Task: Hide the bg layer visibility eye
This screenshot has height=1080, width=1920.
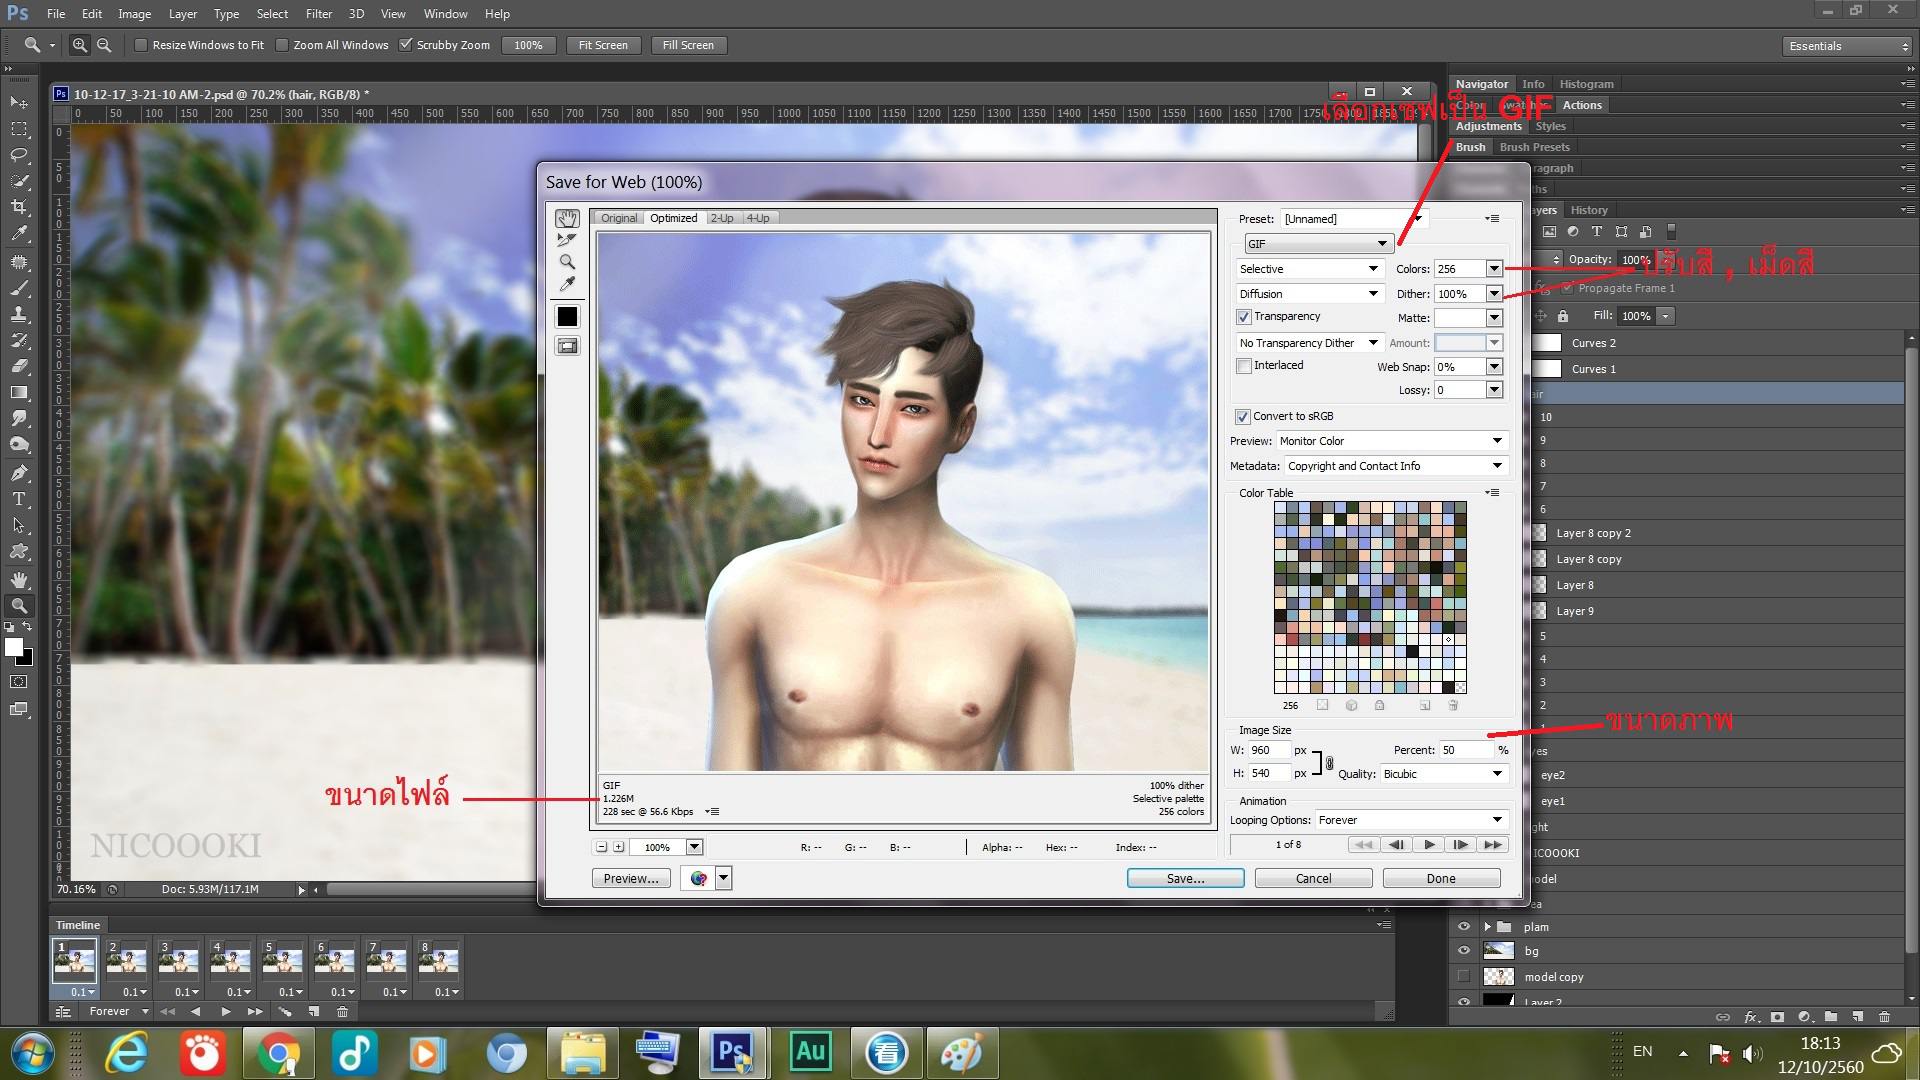Action: [1464, 951]
